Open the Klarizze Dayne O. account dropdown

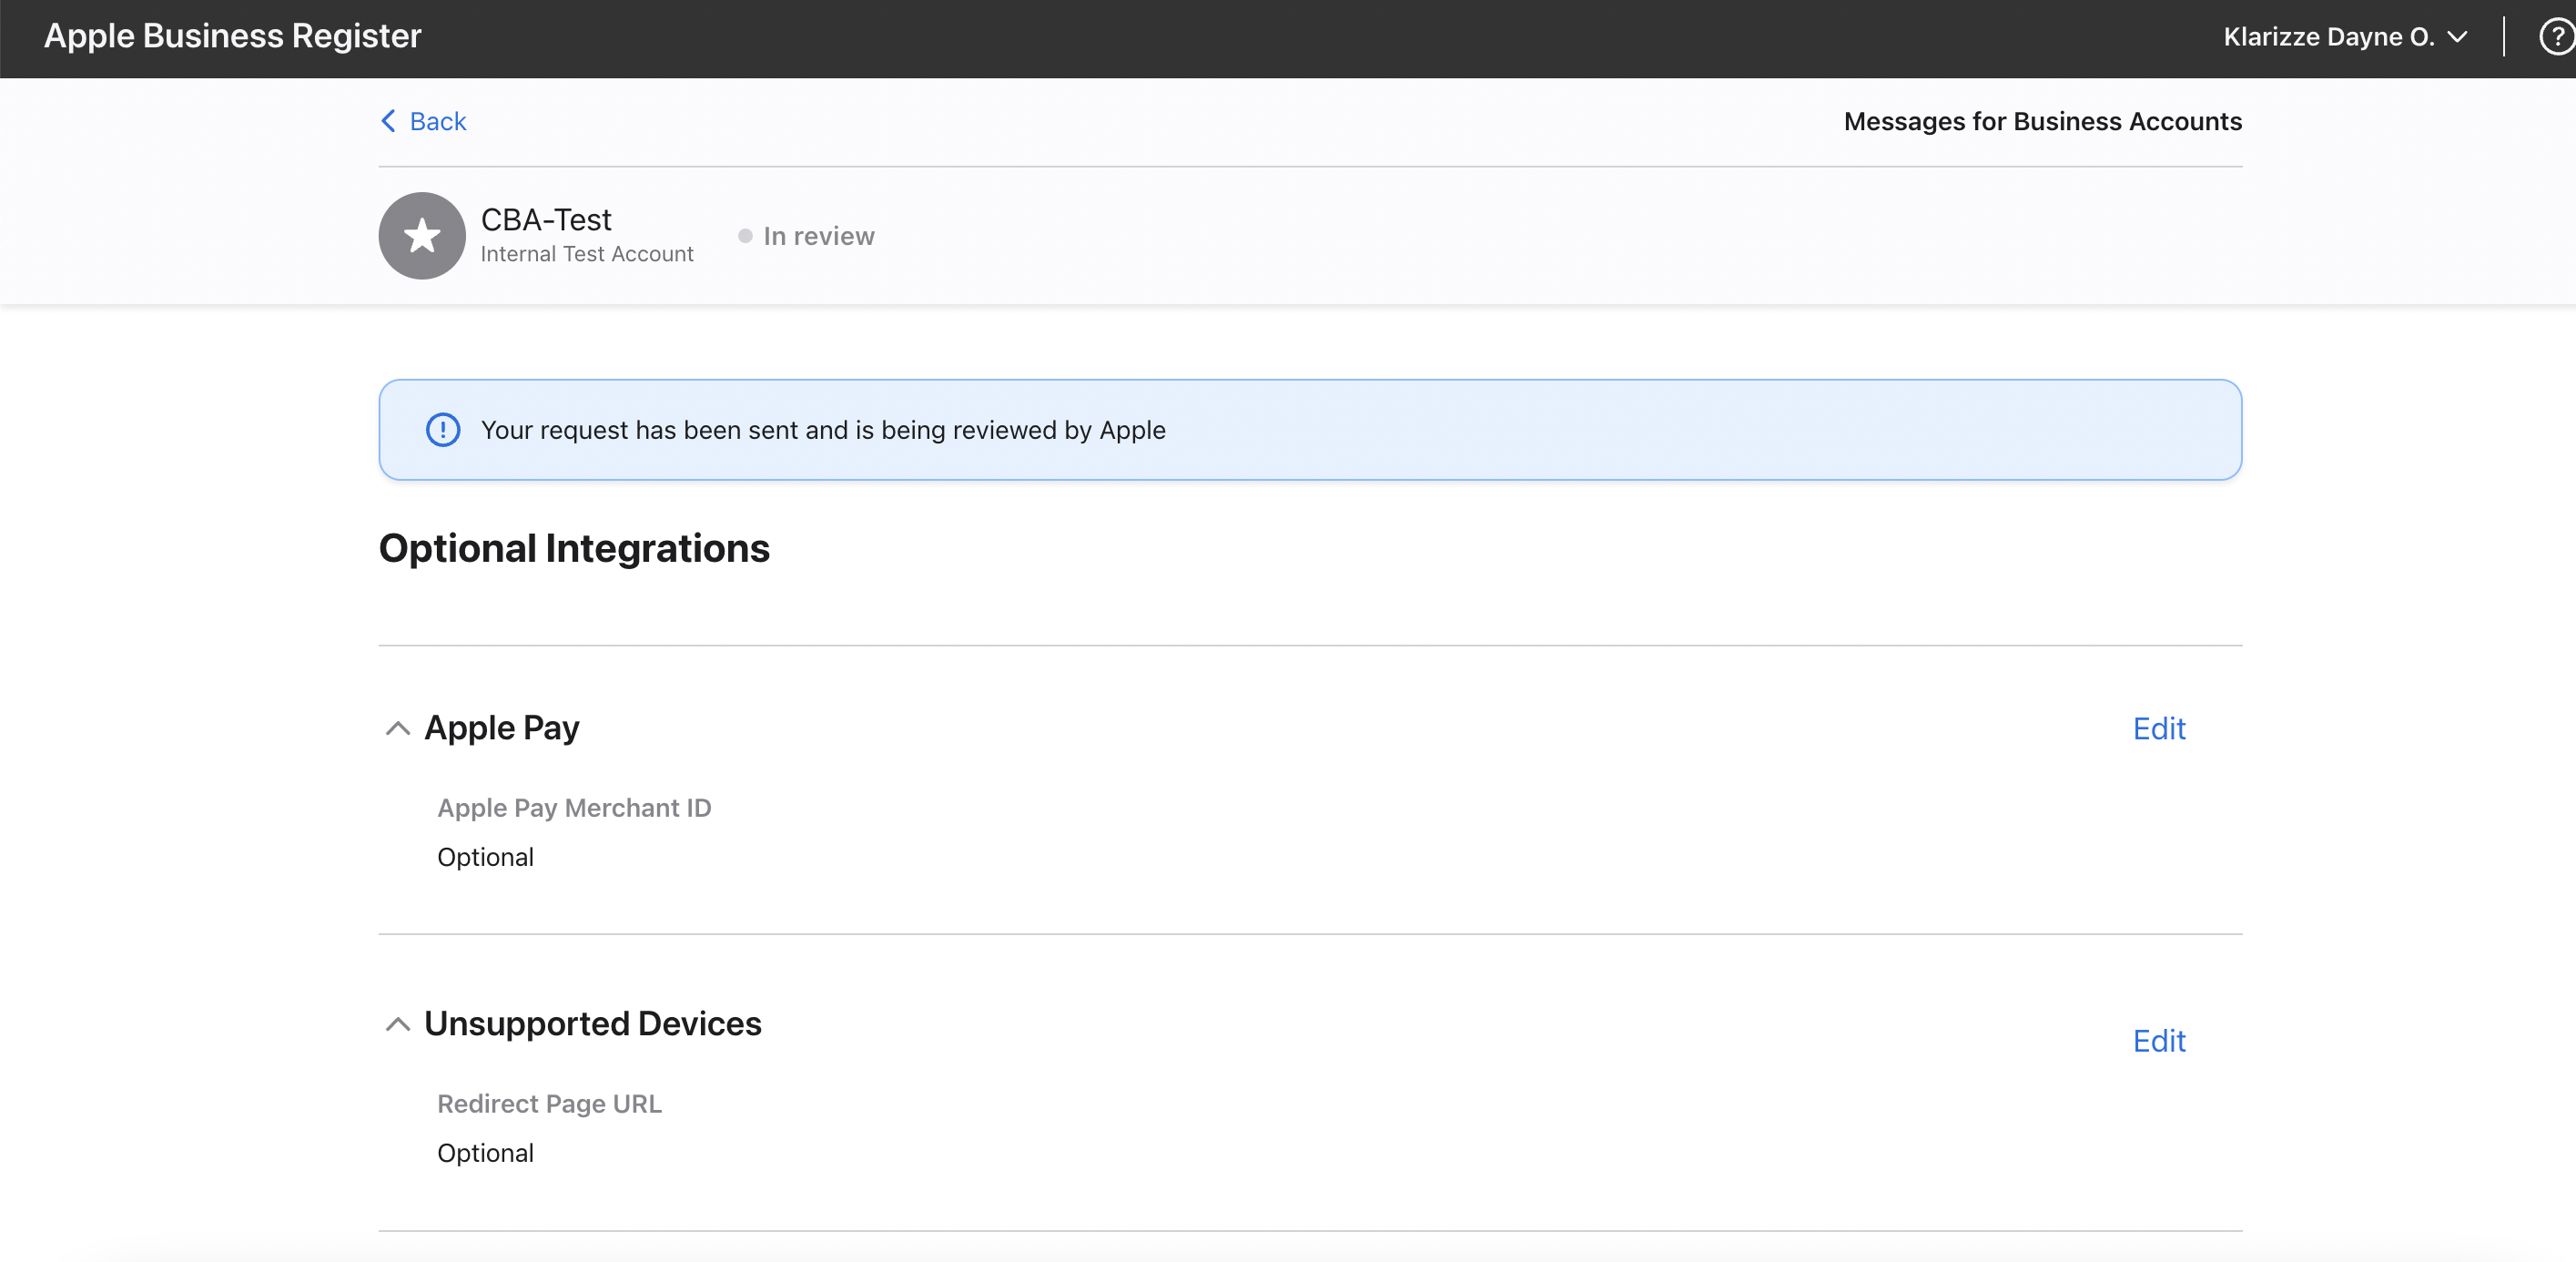click(x=2345, y=37)
